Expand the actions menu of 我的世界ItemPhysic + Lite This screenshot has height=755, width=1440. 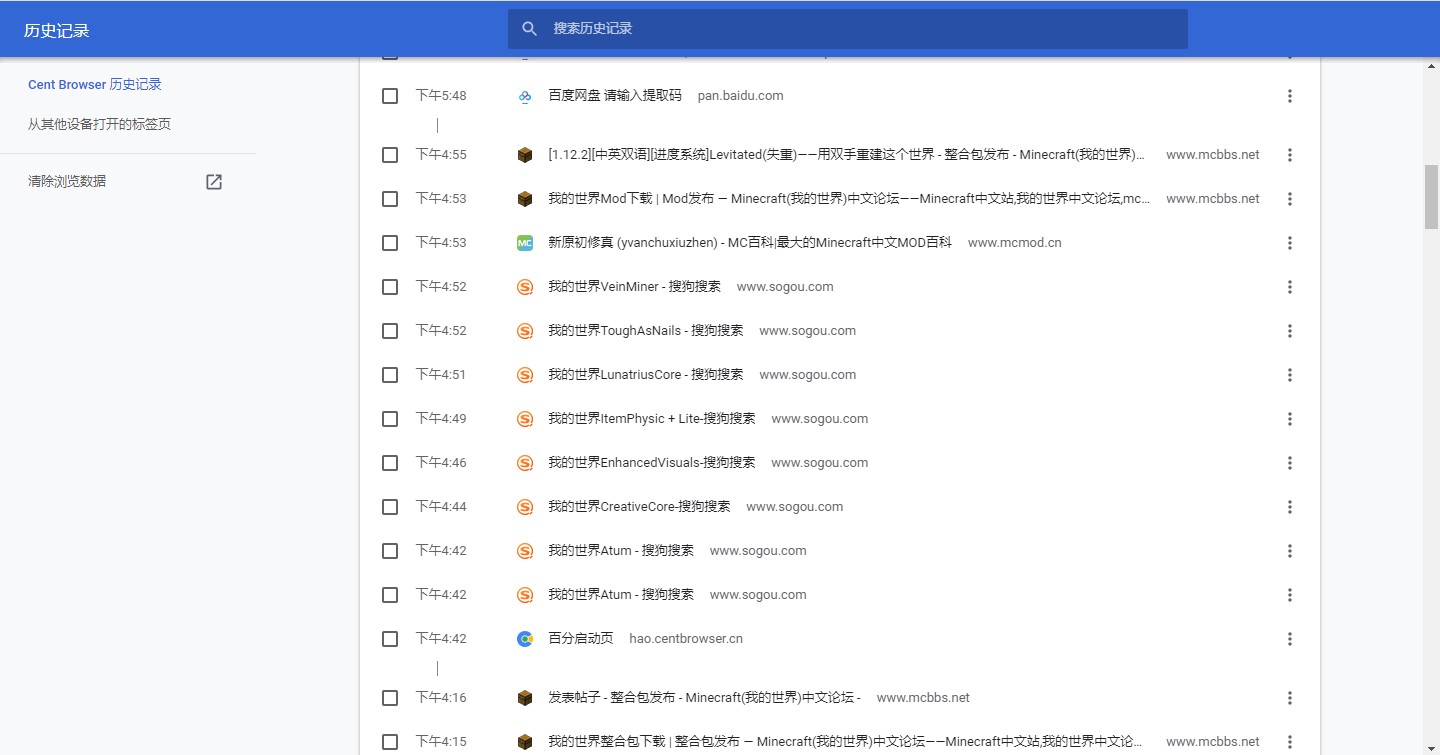pos(1290,419)
